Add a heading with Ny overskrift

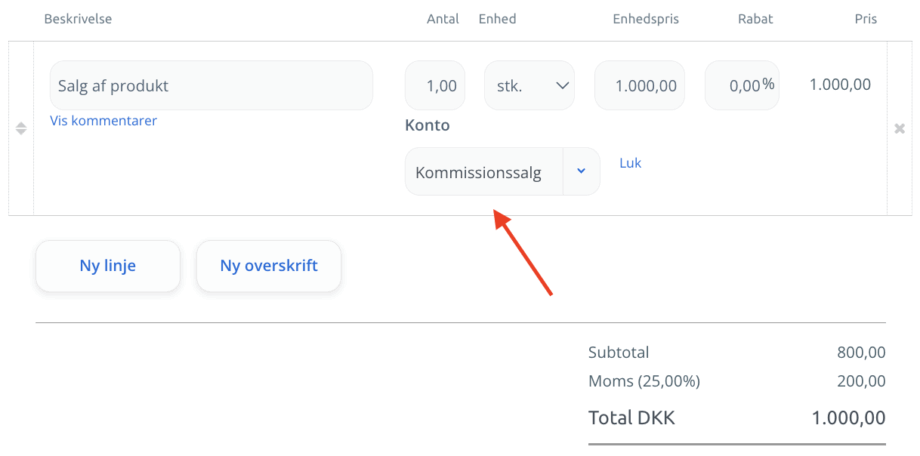269,266
